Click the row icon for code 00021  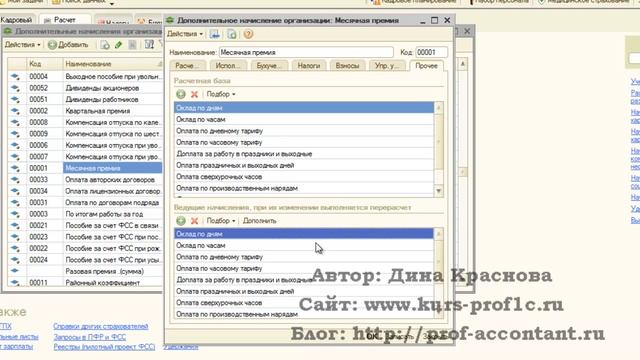click(16, 225)
